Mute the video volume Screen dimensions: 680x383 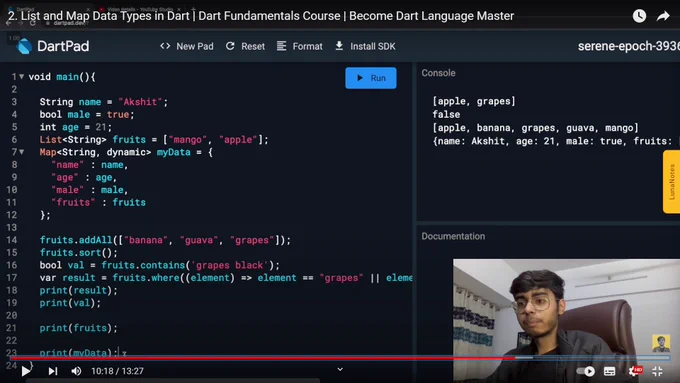(x=76, y=371)
